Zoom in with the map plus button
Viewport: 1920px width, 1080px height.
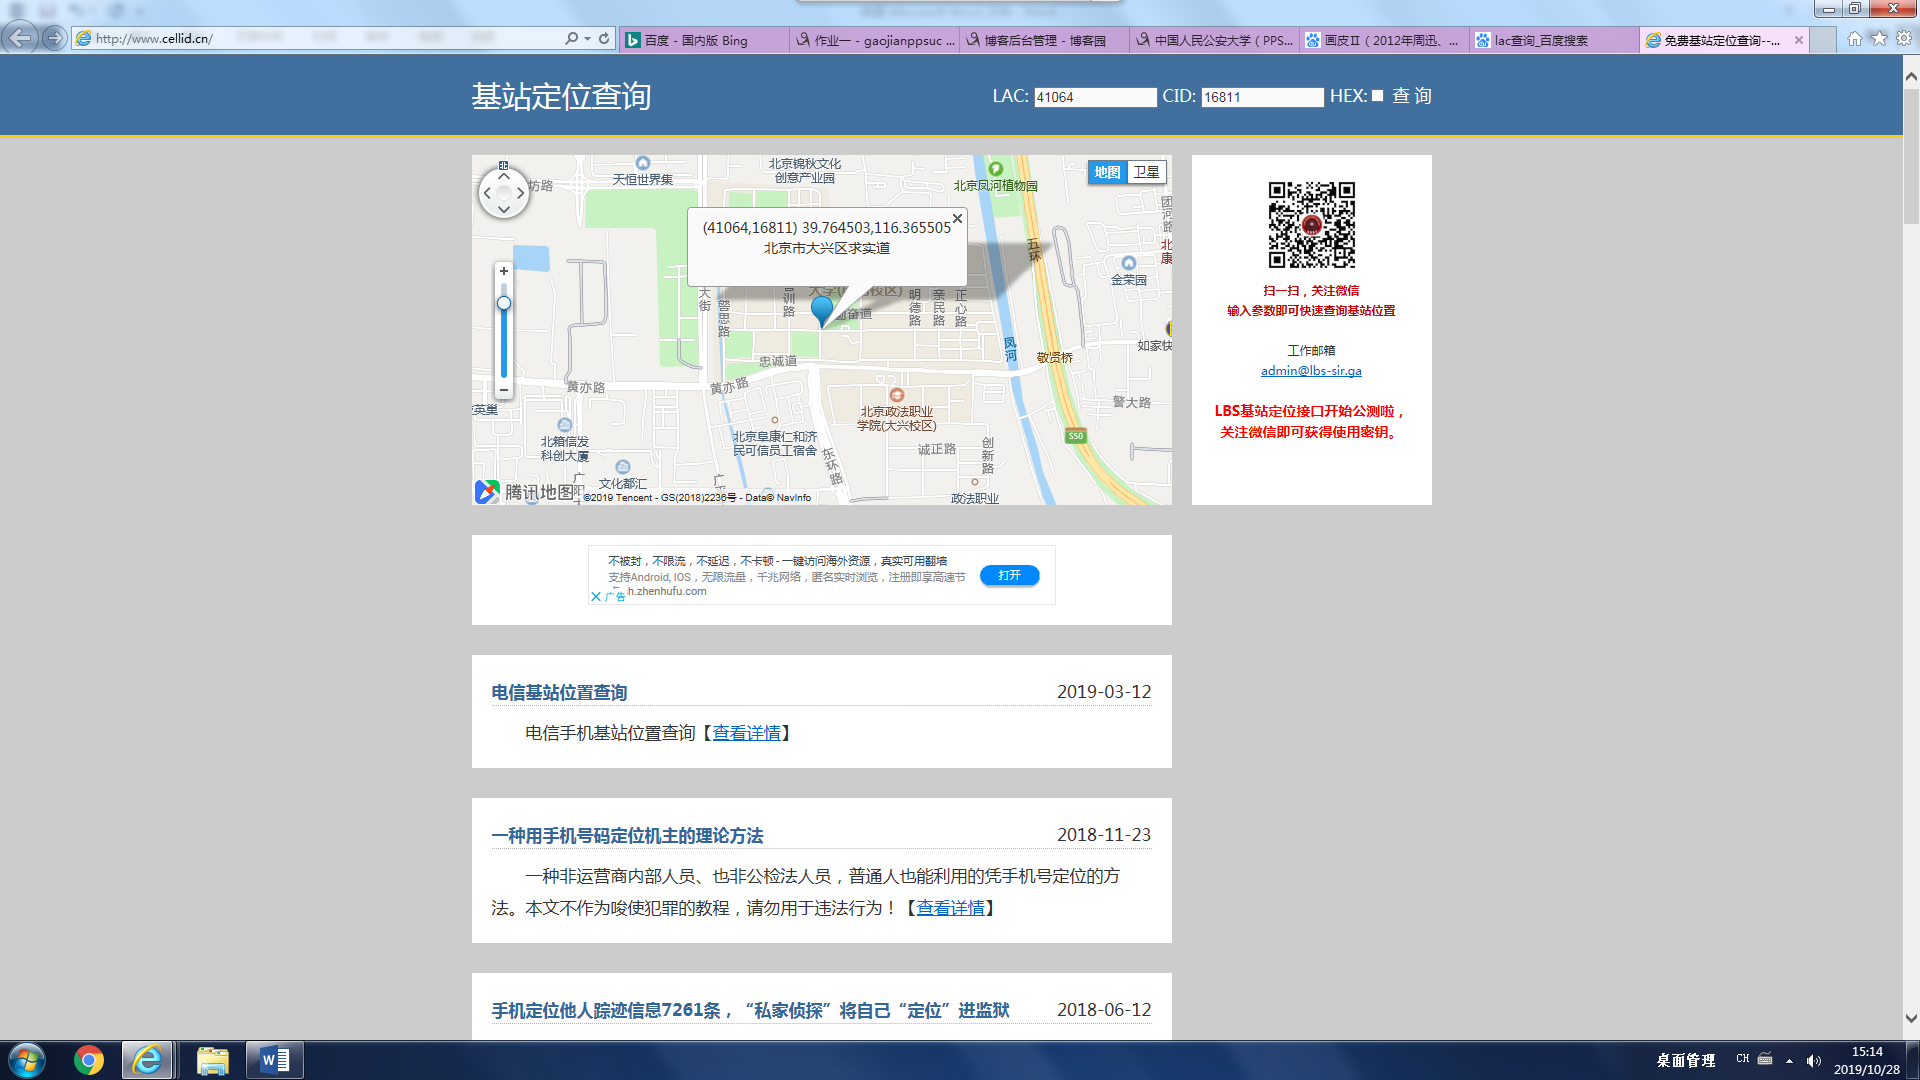pos(504,271)
